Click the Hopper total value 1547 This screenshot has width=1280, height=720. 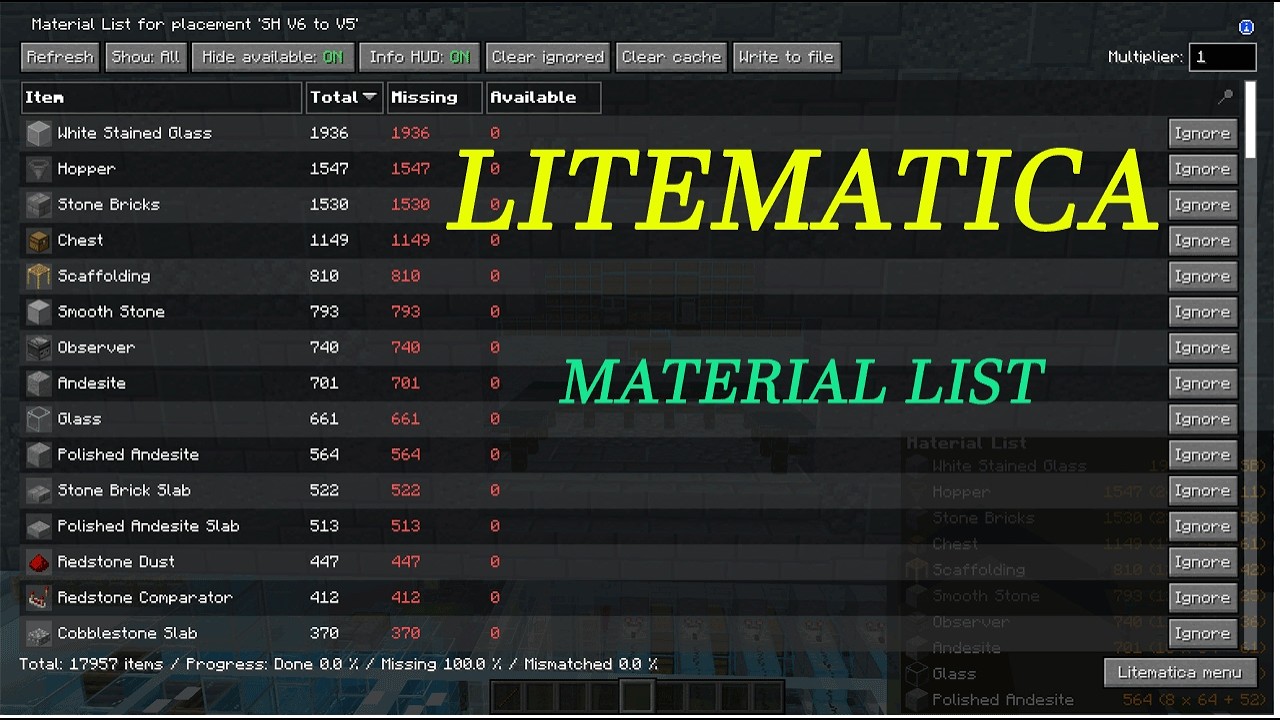[329, 169]
